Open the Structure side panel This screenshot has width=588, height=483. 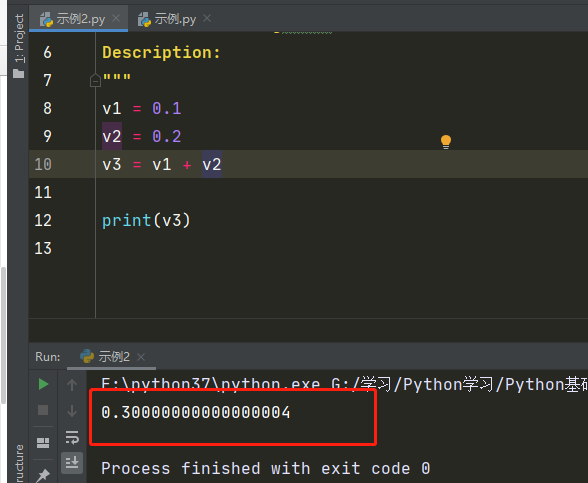[x=19, y=464]
